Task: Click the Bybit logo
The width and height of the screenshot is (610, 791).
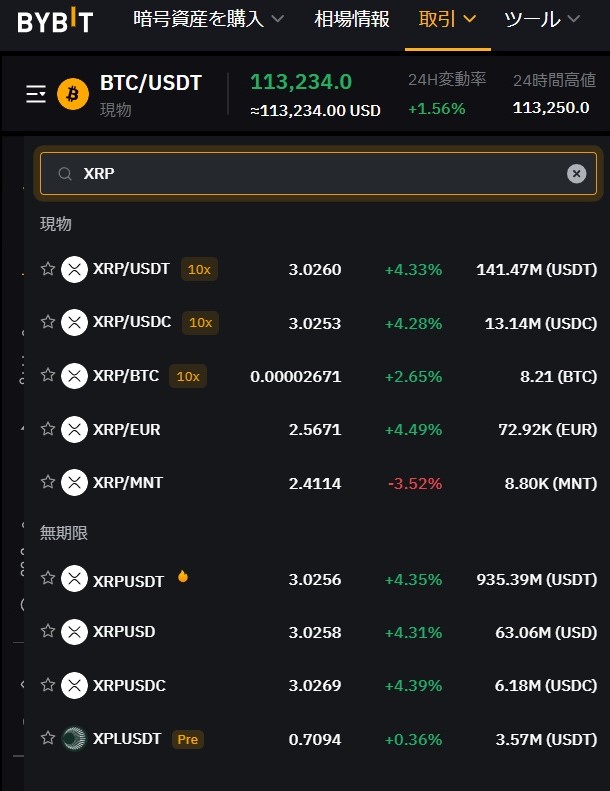Action: (54, 21)
